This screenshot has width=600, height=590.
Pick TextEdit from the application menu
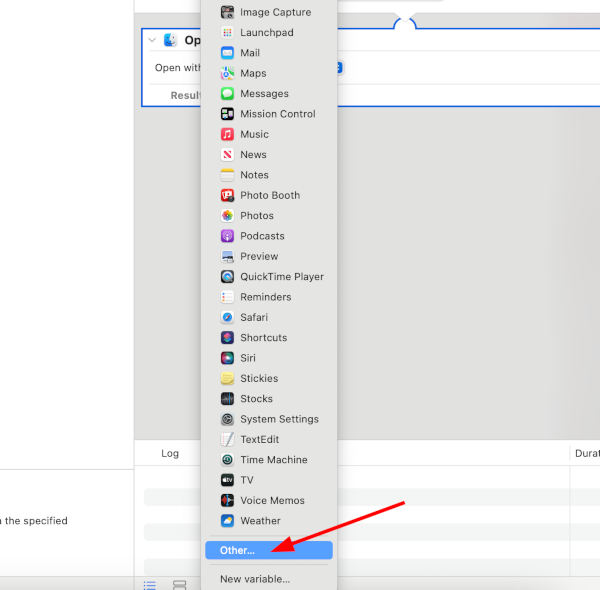[259, 439]
